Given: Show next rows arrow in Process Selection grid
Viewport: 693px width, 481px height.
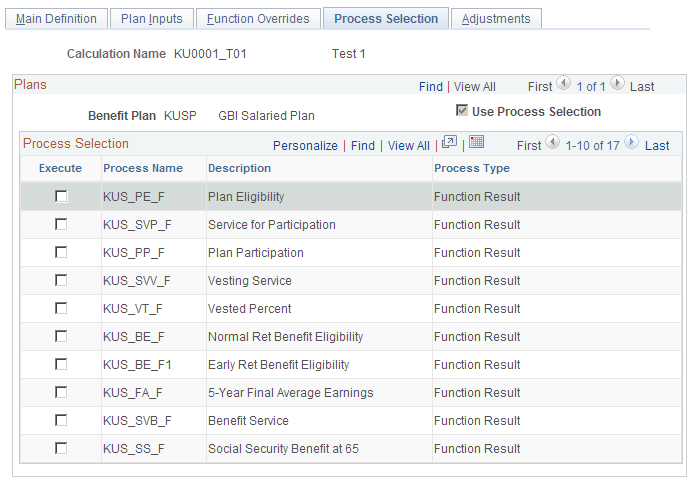Looking at the screenshot, I should 632,142.
